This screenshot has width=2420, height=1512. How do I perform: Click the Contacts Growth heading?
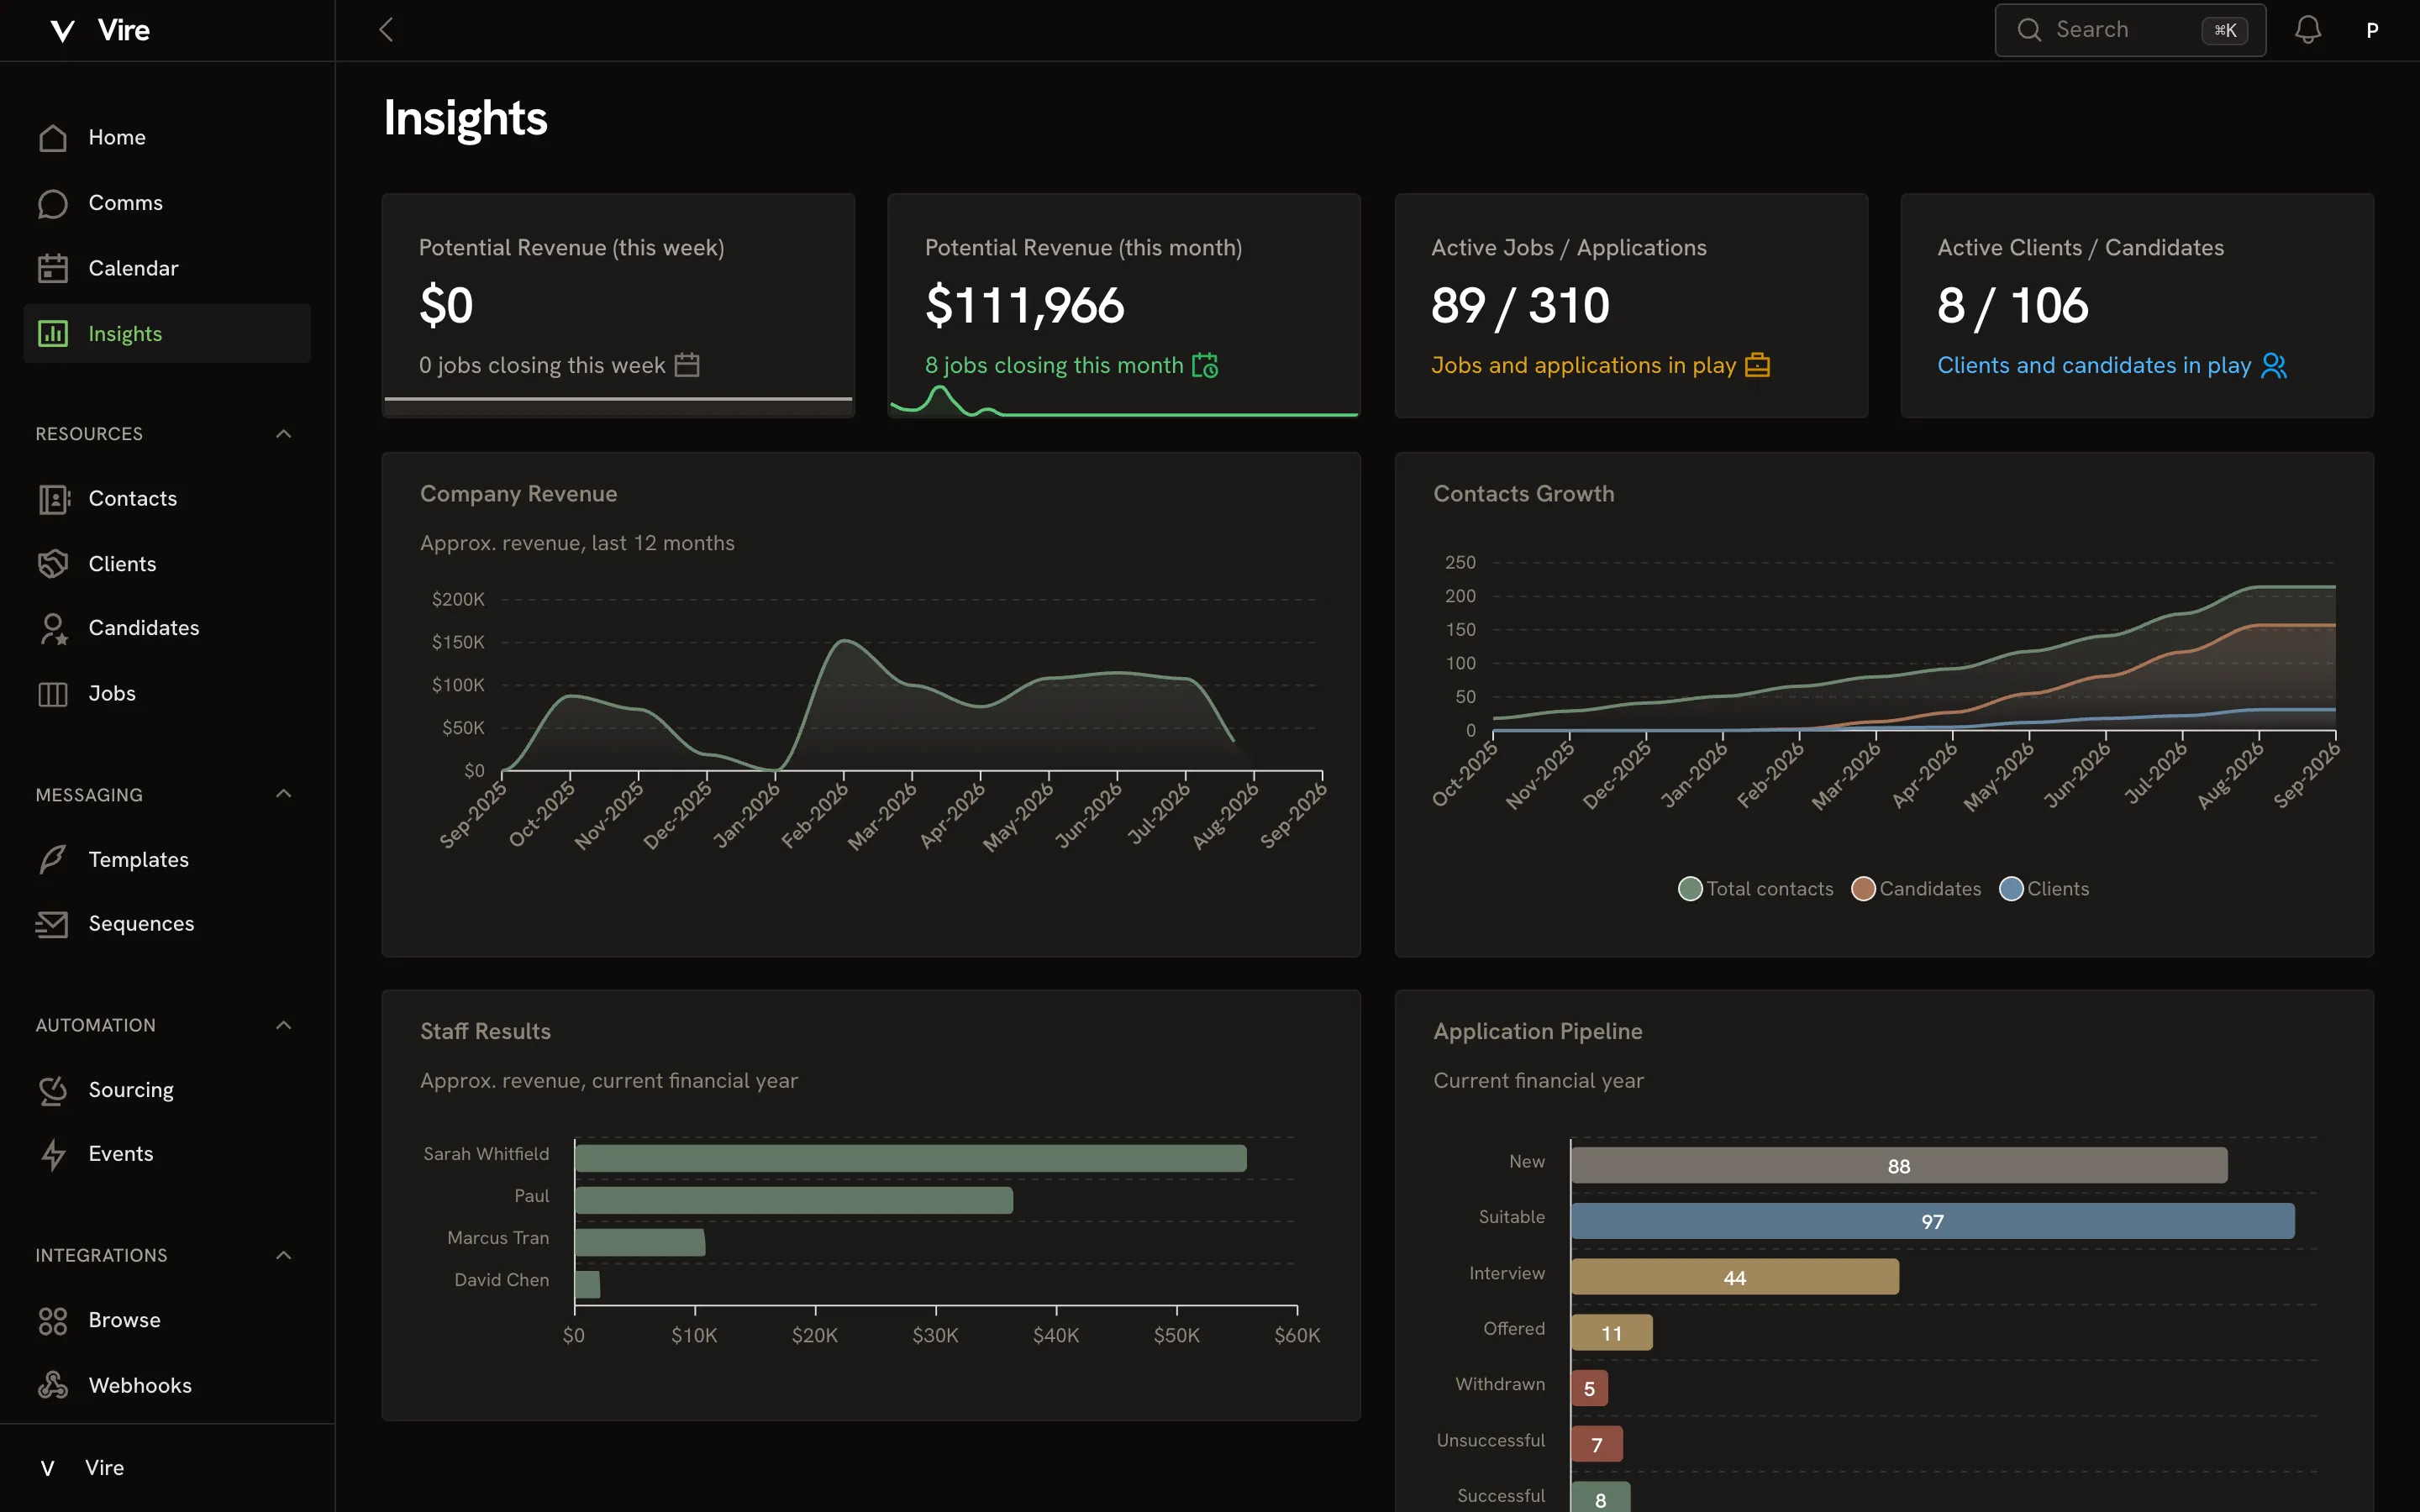[x=1523, y=494]
